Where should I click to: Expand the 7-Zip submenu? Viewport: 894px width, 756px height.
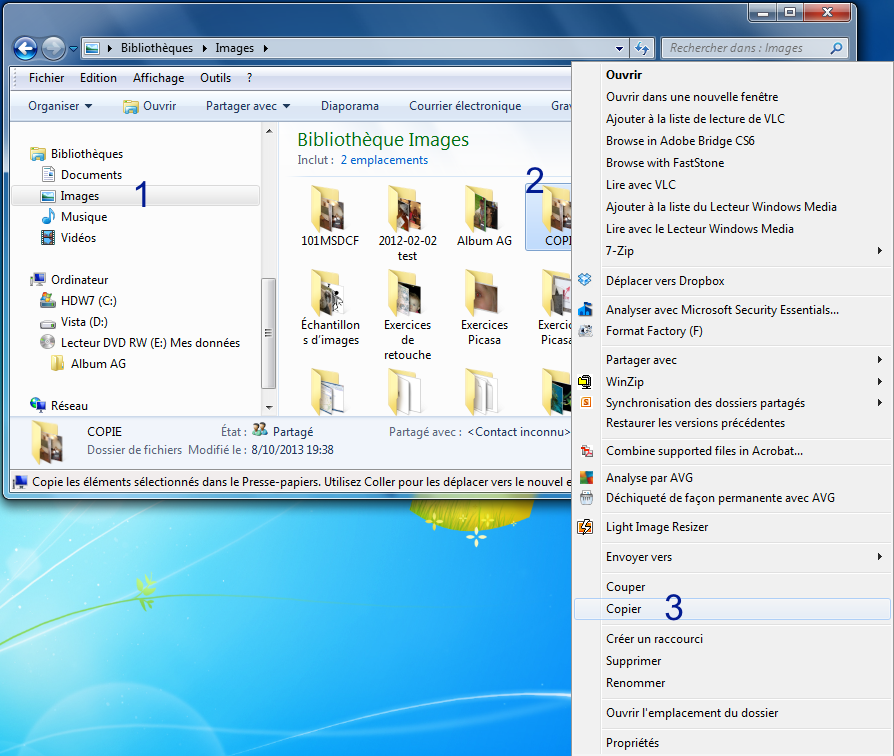[879, 250]
